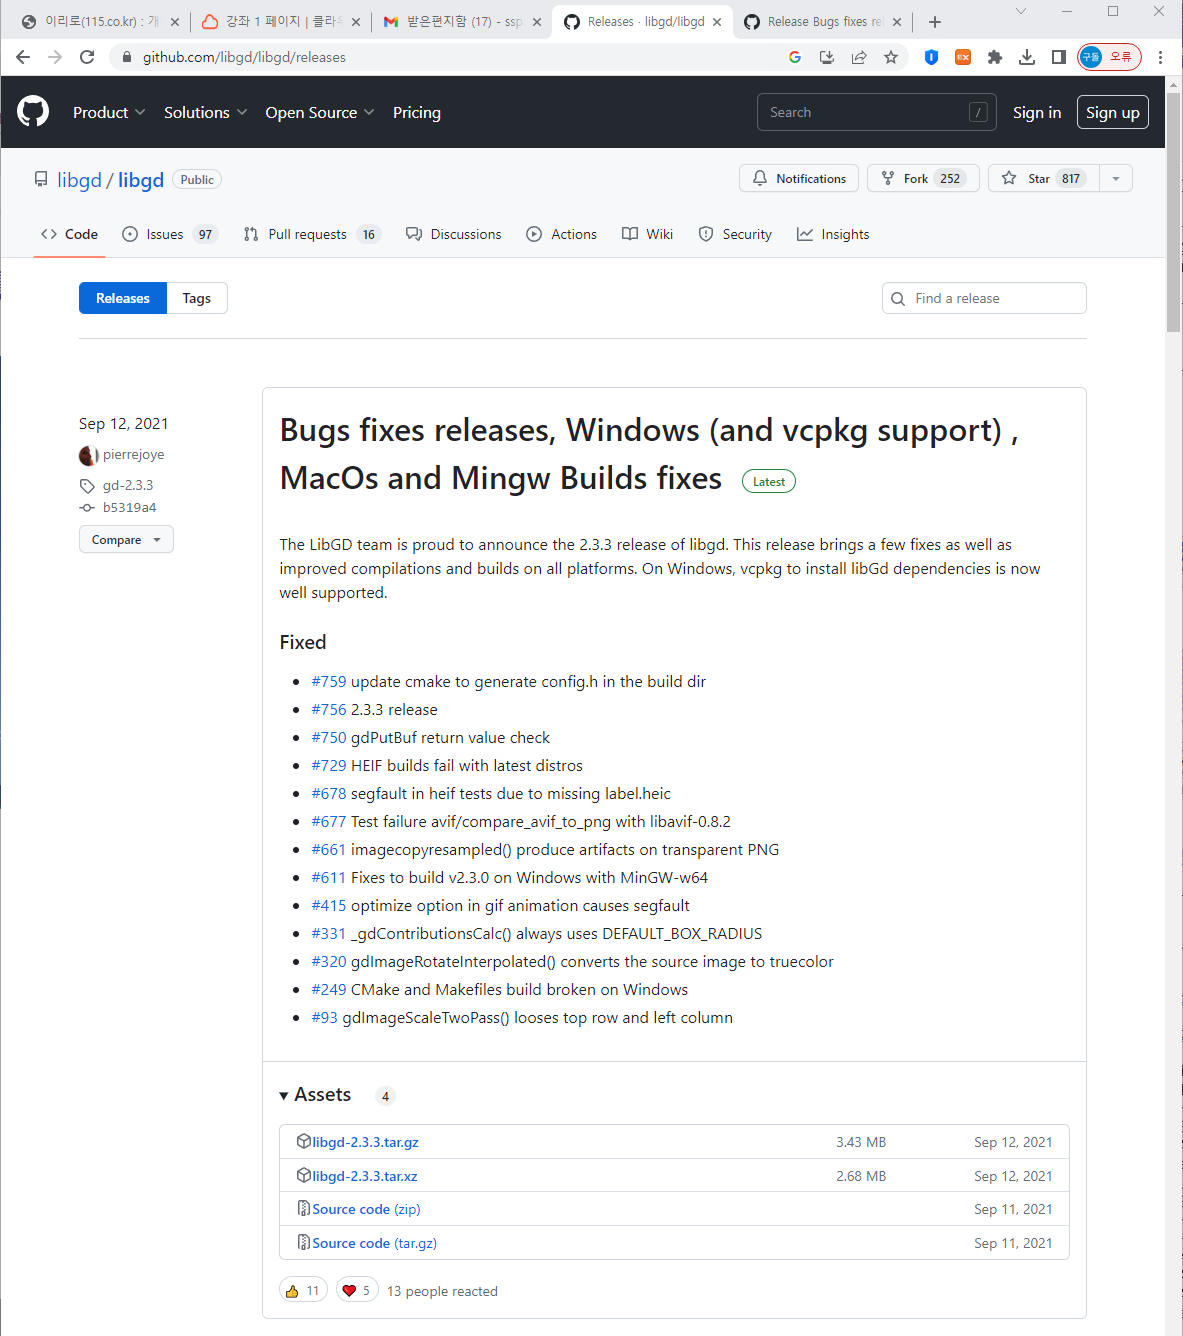
Task: Click in the GitHub Search field
Action: 877,112
